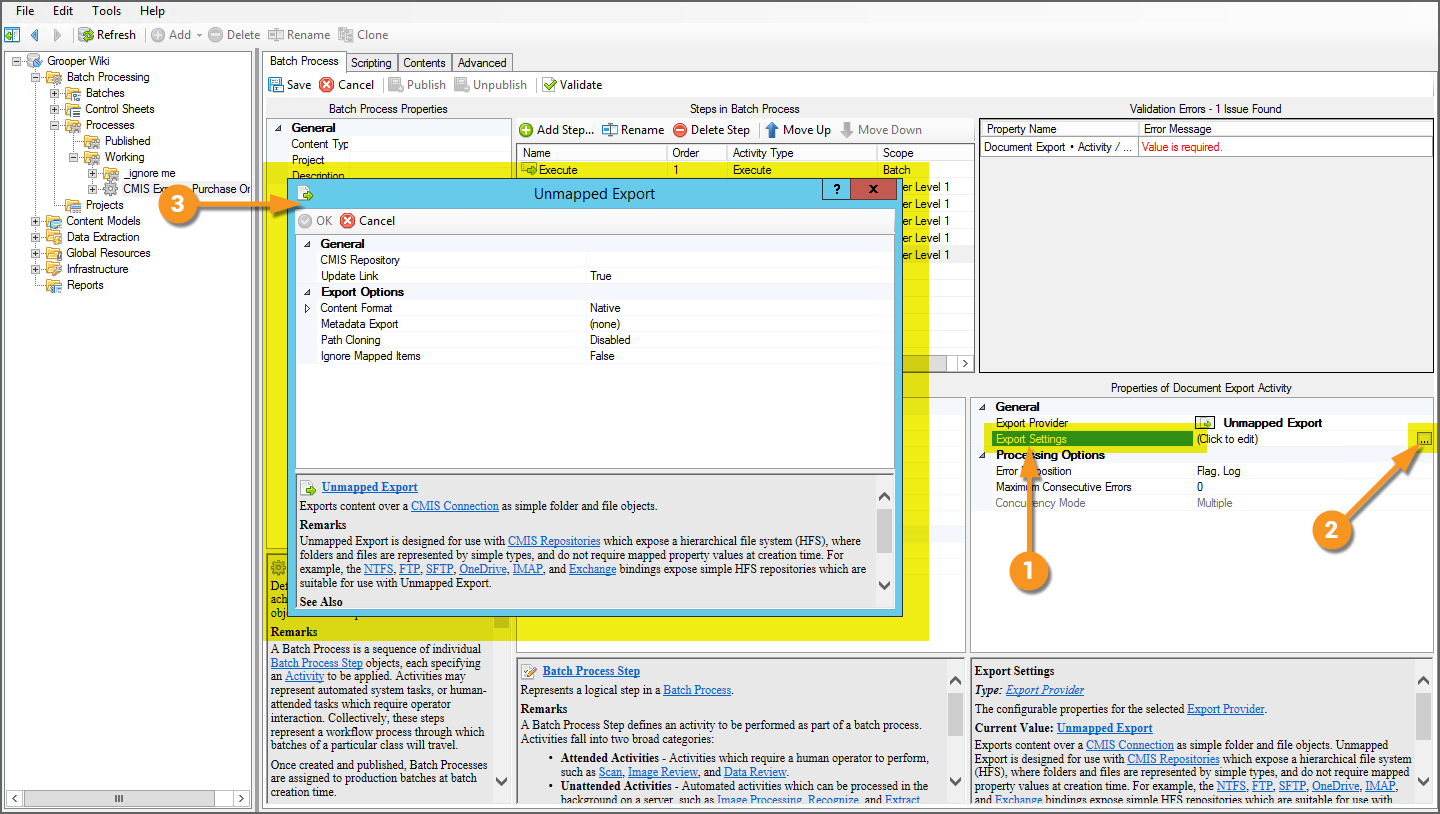Open Export Settings ellipsis editor button

[1424, 439]
